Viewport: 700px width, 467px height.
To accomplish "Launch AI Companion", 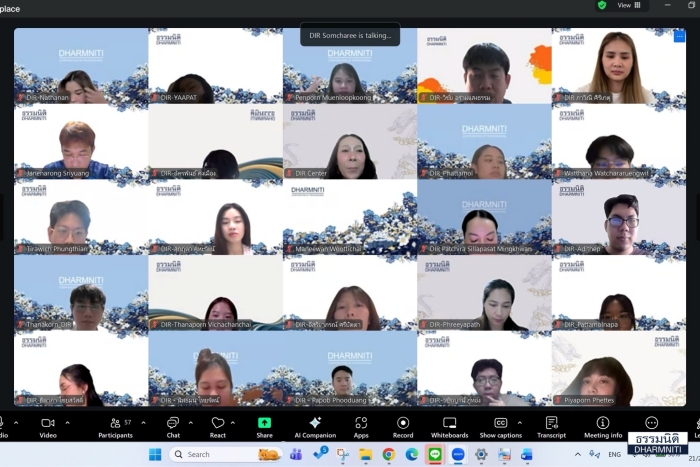I will 315,425.
